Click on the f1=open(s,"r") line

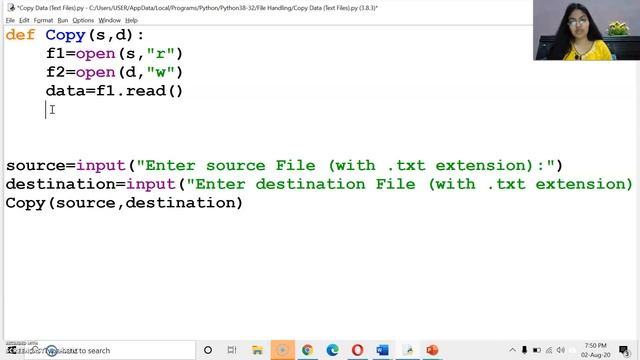[x=114, y=53]
